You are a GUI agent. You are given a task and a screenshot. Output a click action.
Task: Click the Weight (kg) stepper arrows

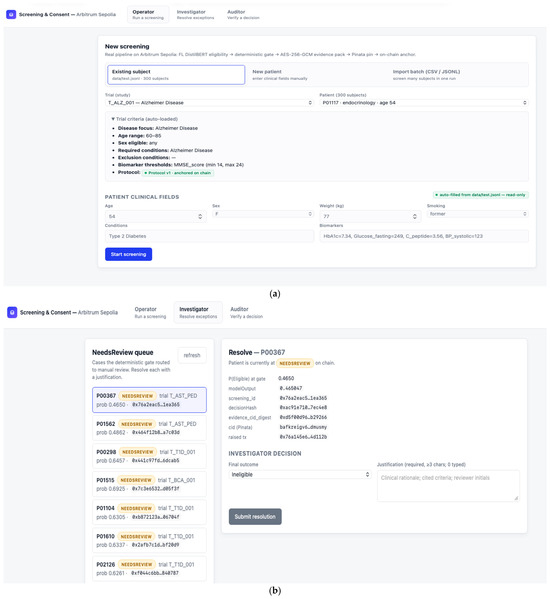click(x=414, y=216)
